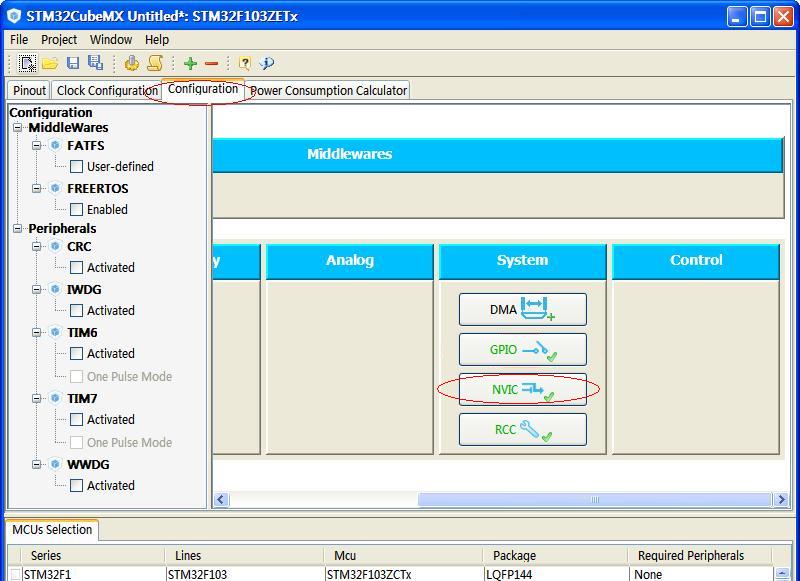
Task: Click the Generate Report scroll icon
Action: tap(155, 63)
